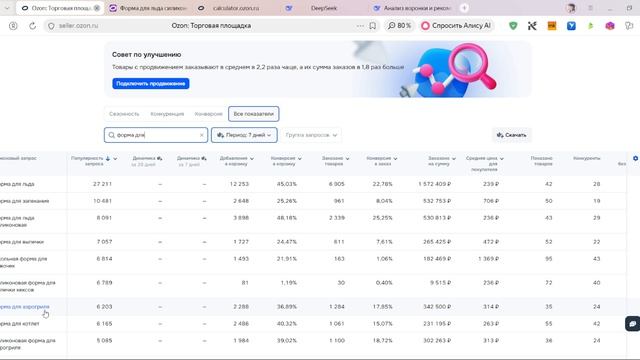Open the green arrow extension icon
640x360 pixels.
[591, 26]
